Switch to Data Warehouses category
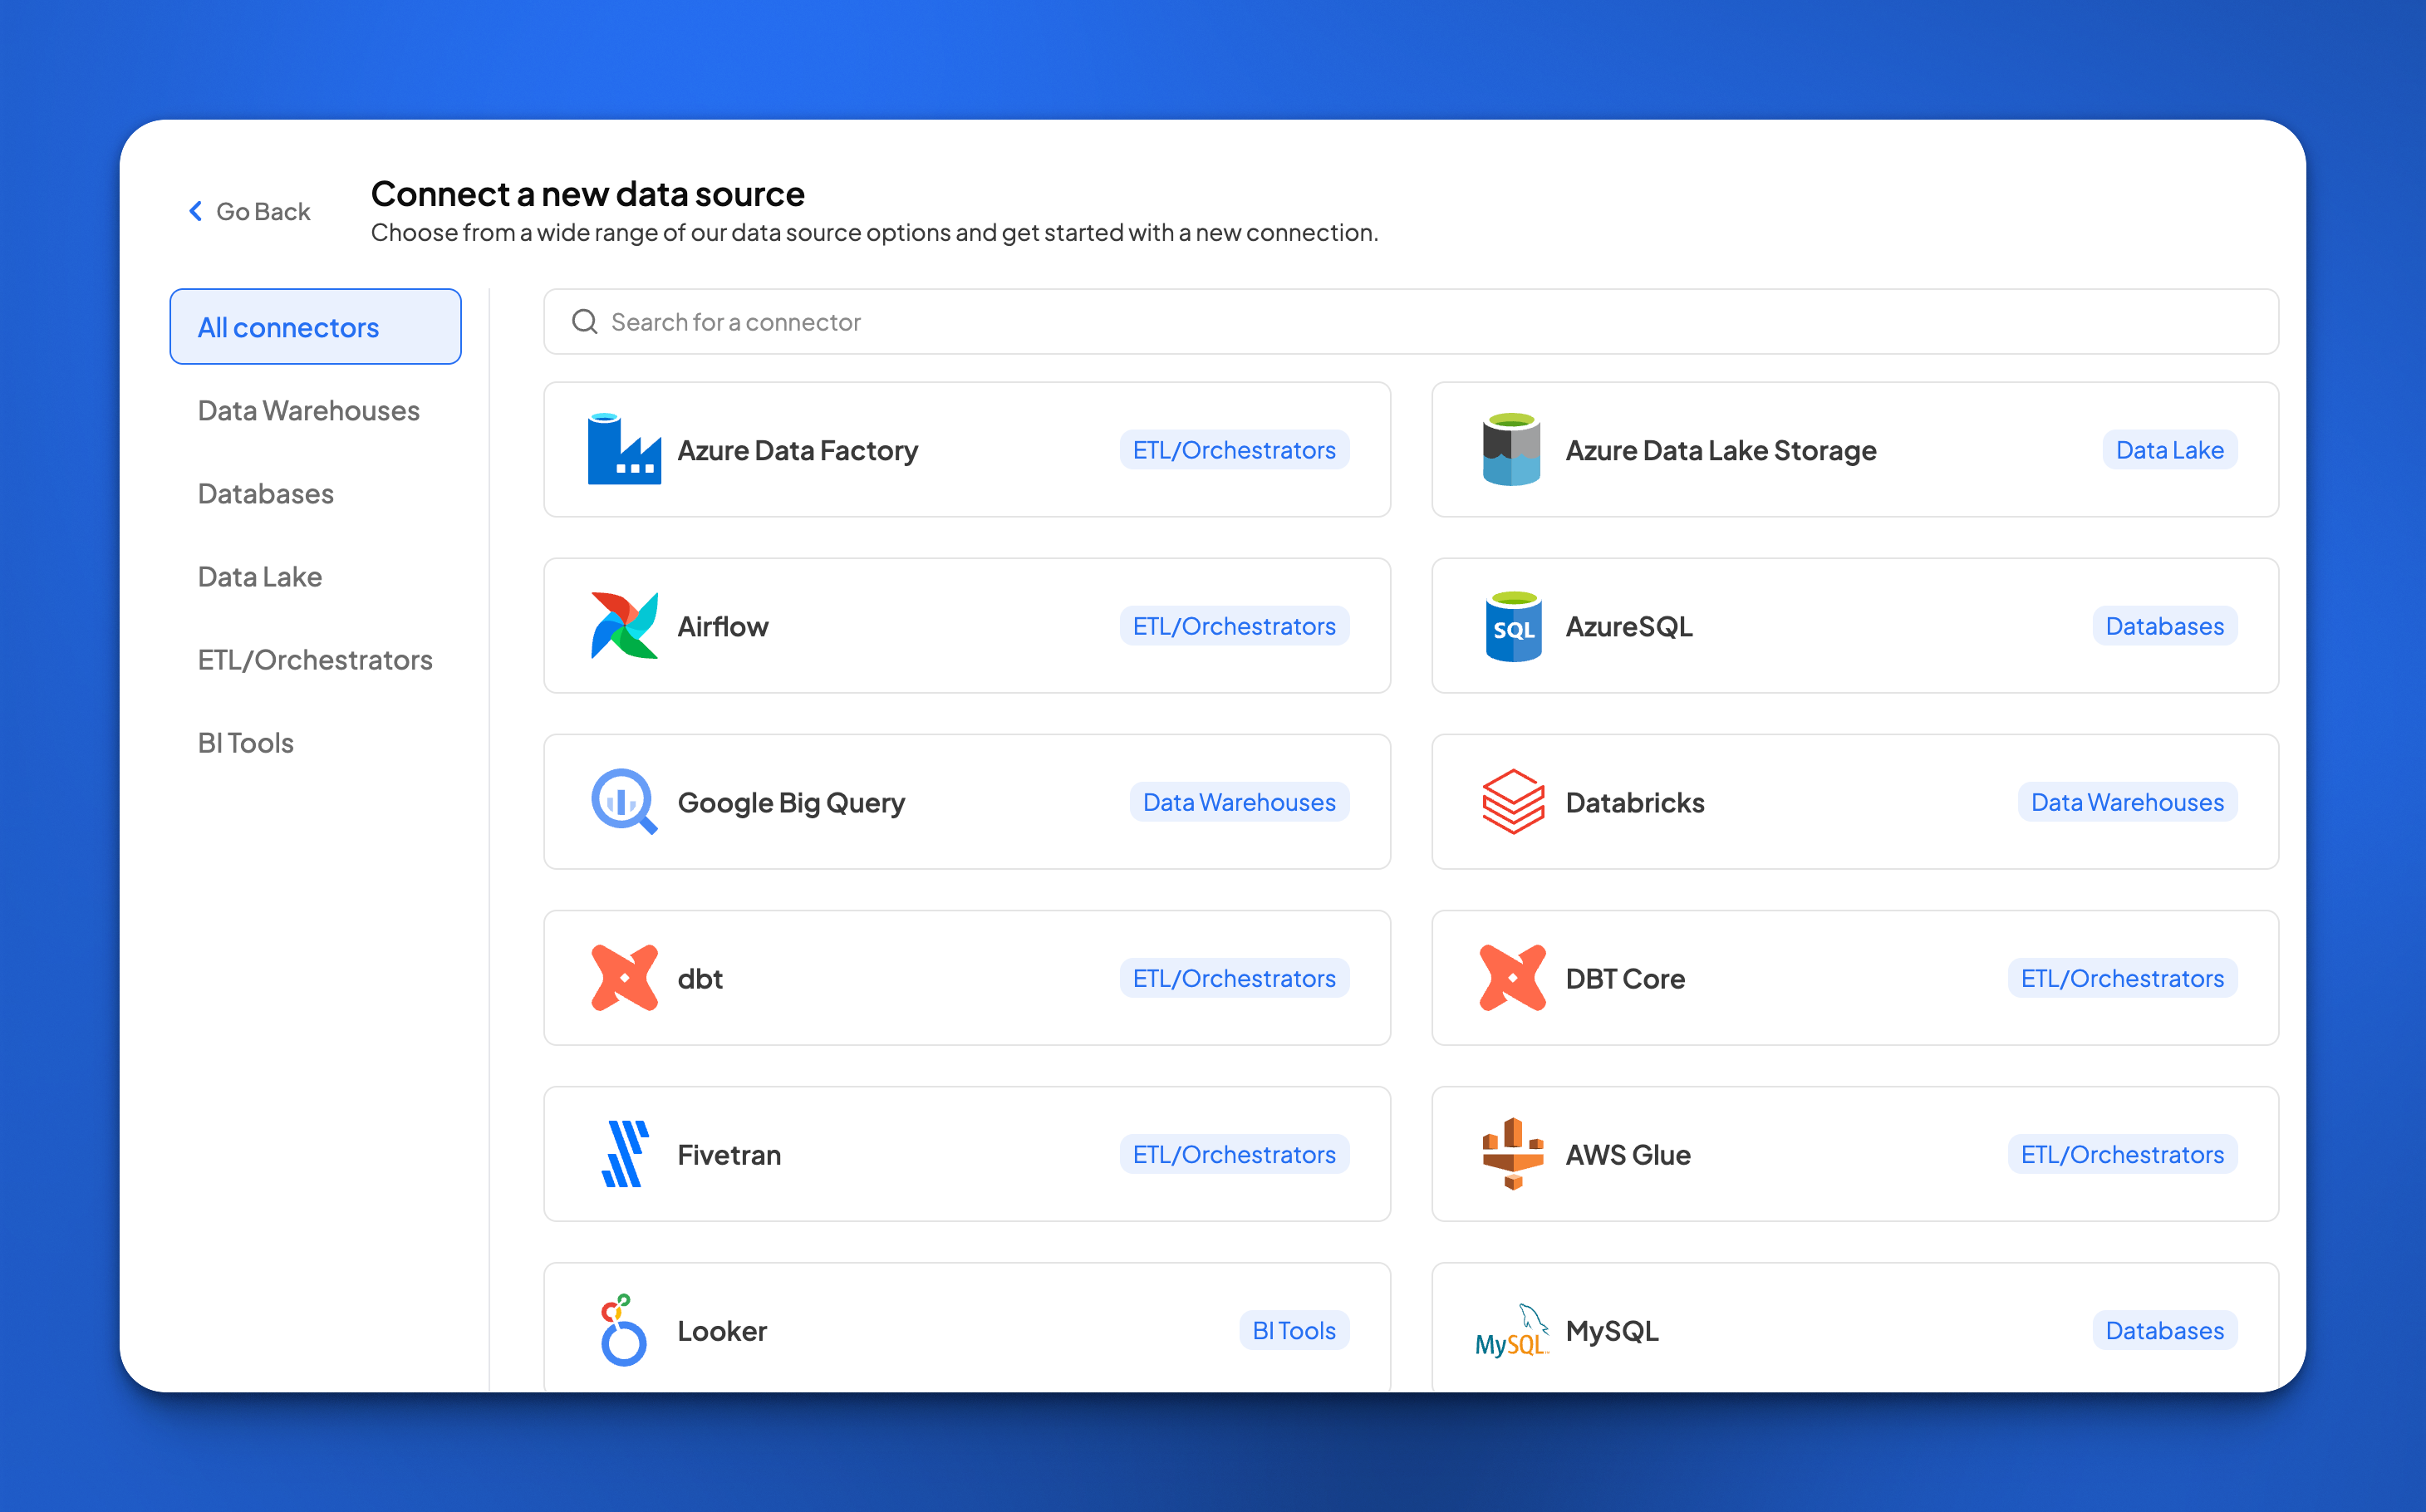2426x1512 pixels. coord(308,410)
